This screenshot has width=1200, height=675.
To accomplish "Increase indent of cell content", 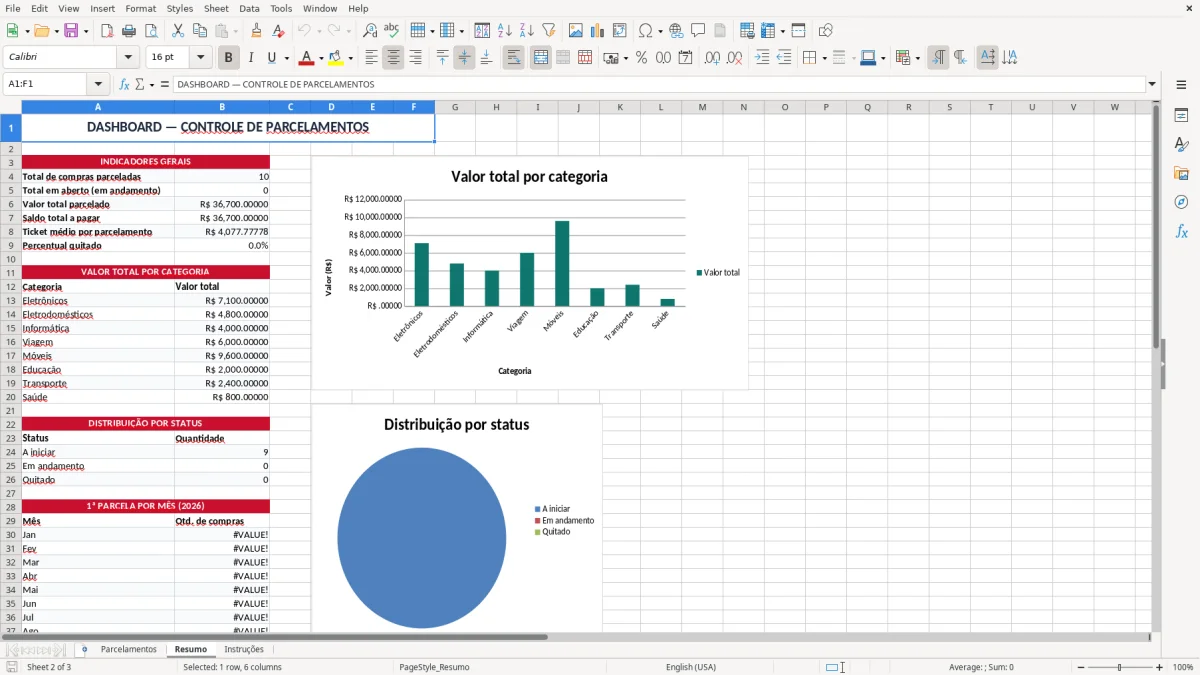I will tap(762, 58).
